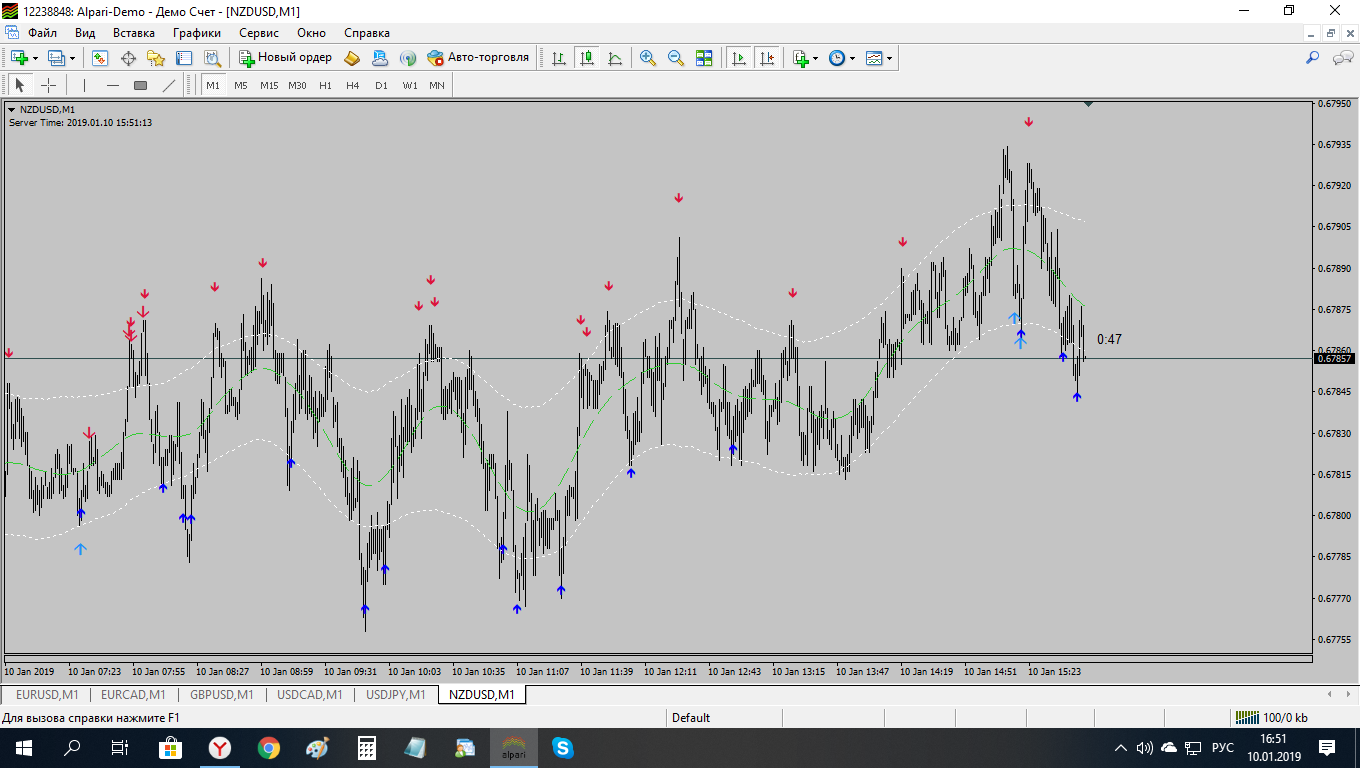Viewport: 1360px width, 768px height.
Task: Select the trendline drawing tool
Action: click(x=169, y=85)
